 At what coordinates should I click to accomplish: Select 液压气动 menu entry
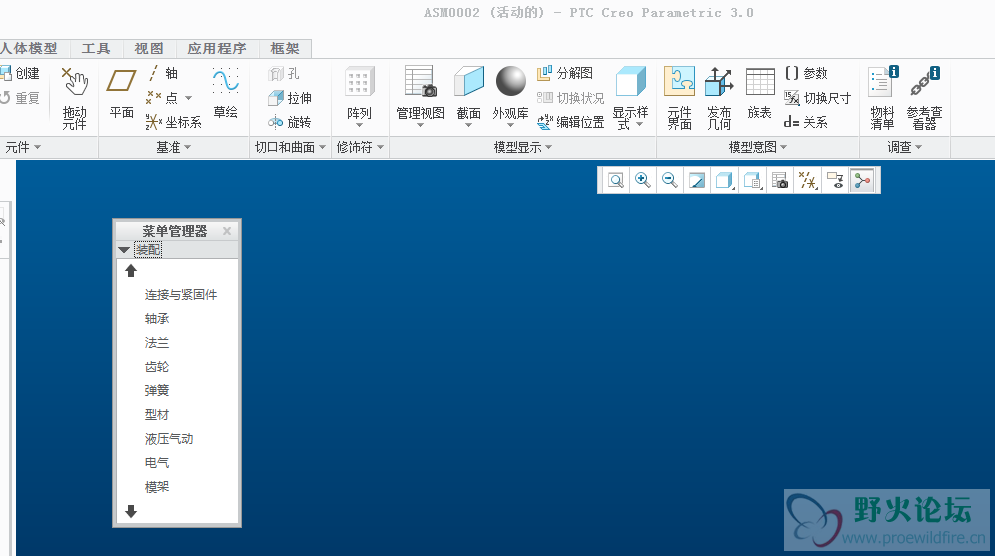(169, 439)
